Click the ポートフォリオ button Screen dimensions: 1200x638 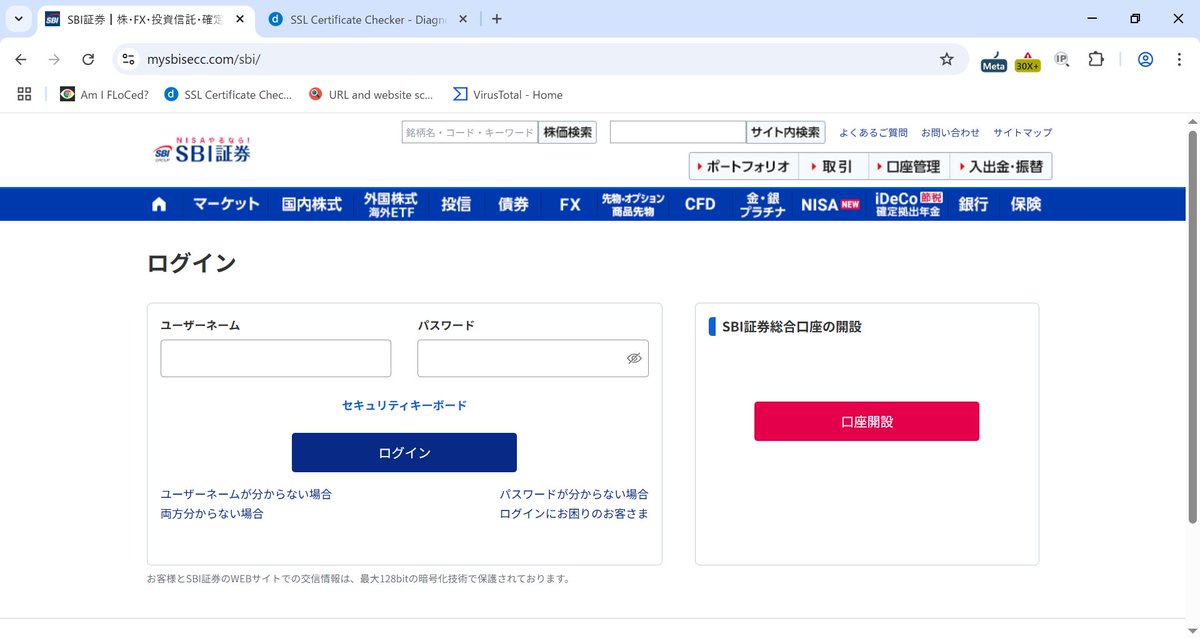click(x=743, y=166)
